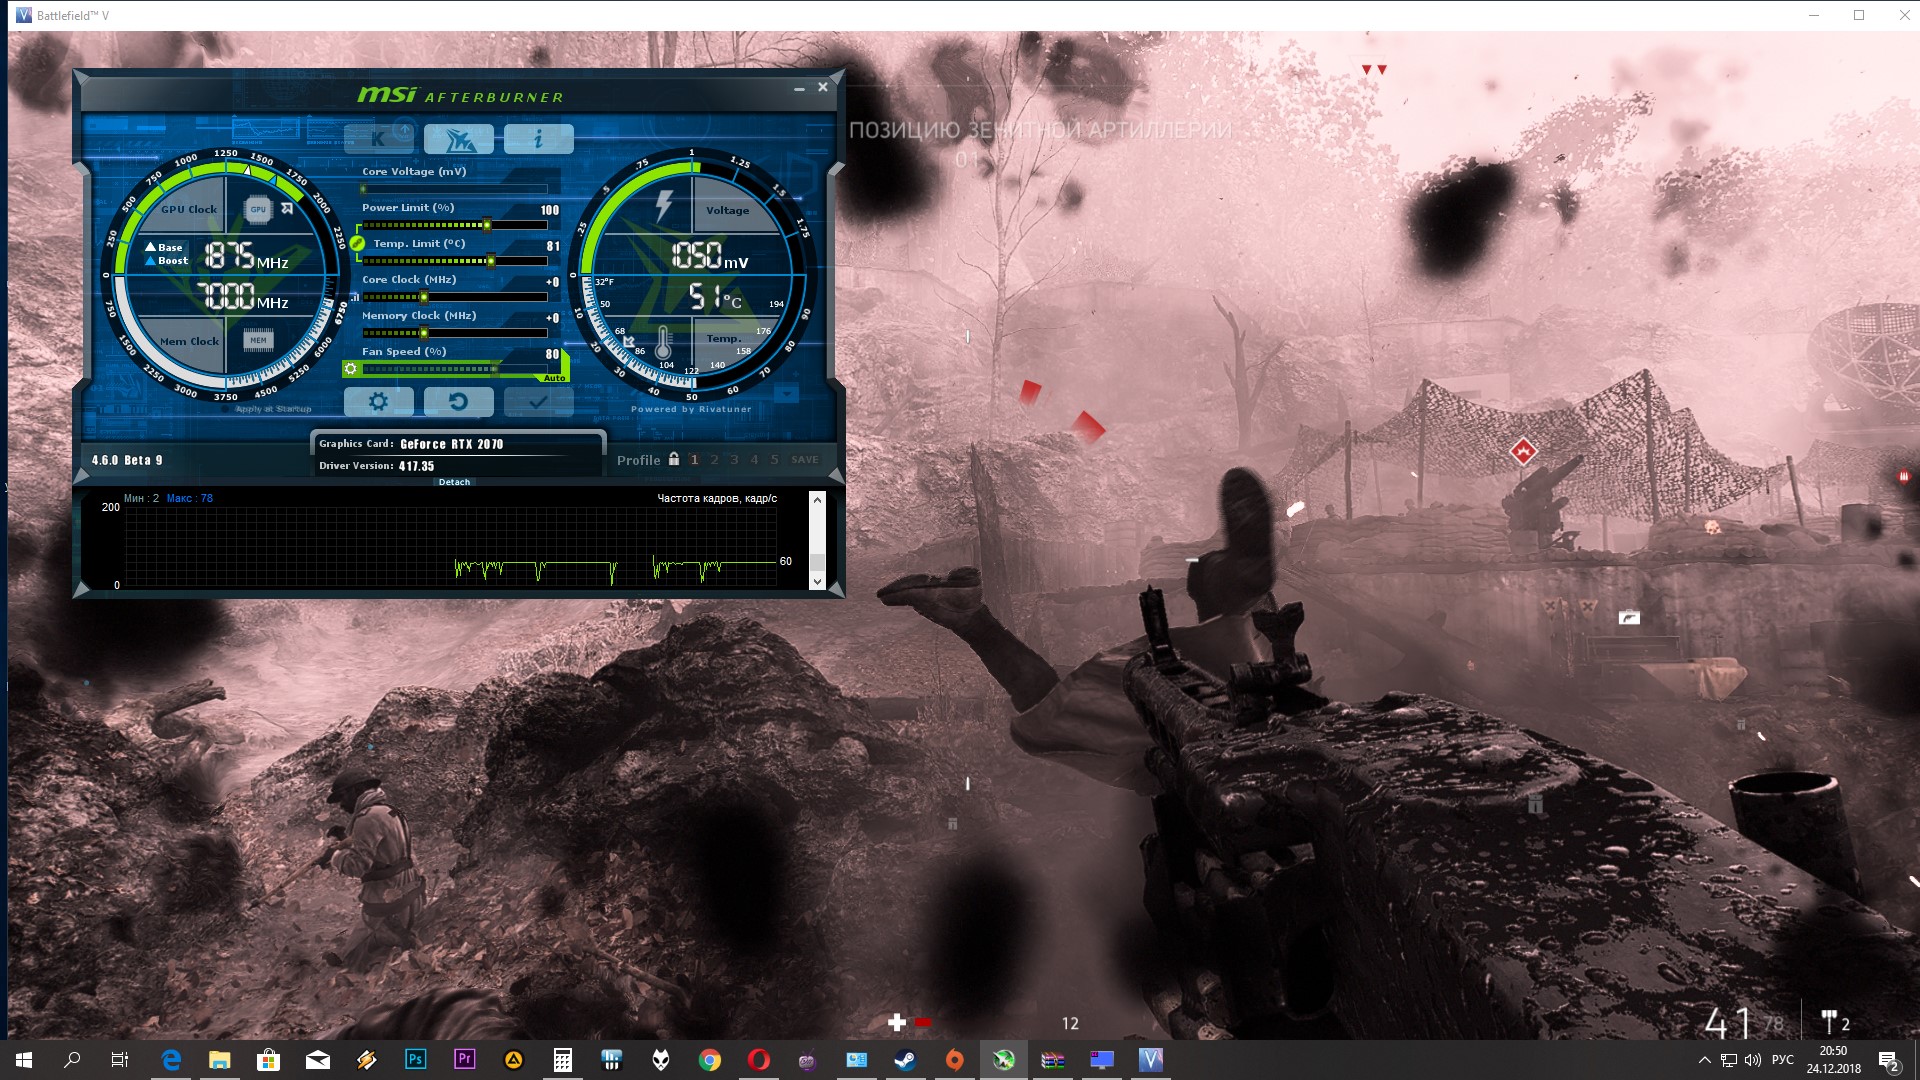Click the curve editor bars icon beside Core Clock
Image resolution: width=1920 pixels, height=1080 pixels.
click(x=354, y=297)
